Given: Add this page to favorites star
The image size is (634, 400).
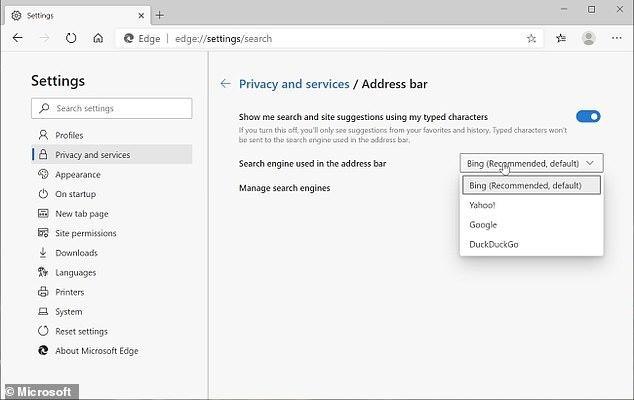Looking at the screenshot, I should click(x=531, y=38).
